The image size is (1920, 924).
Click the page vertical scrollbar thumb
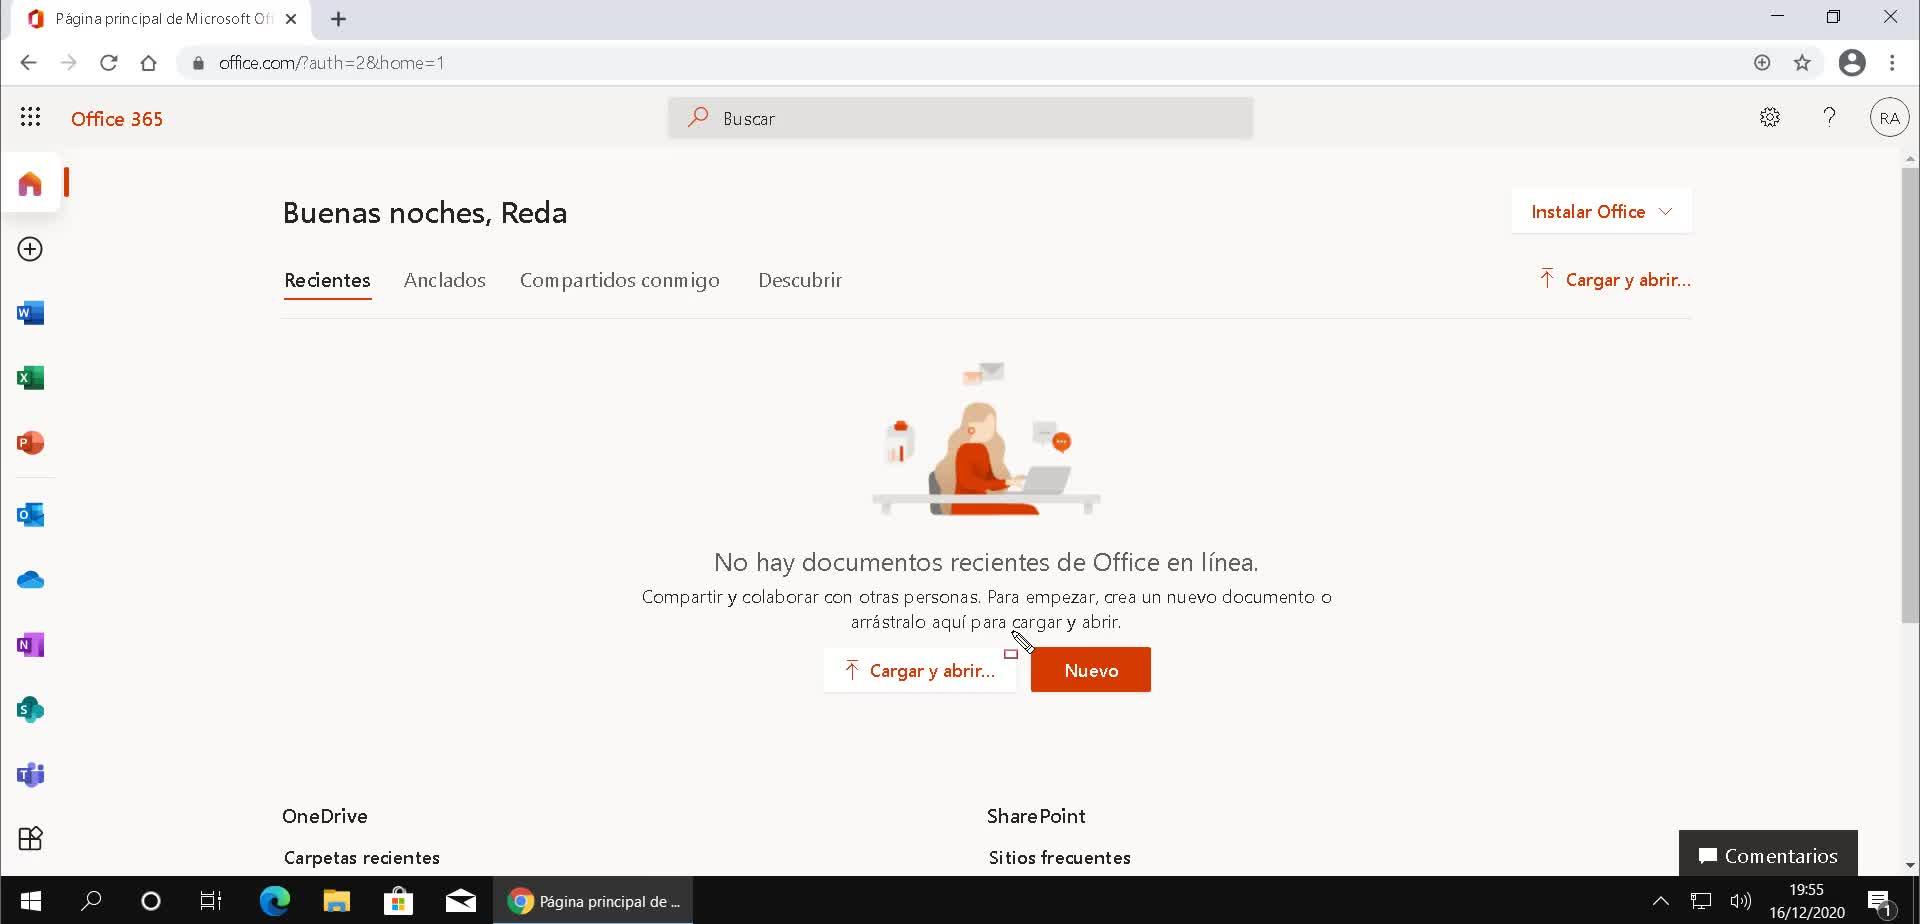click(x=1910, y=396)
